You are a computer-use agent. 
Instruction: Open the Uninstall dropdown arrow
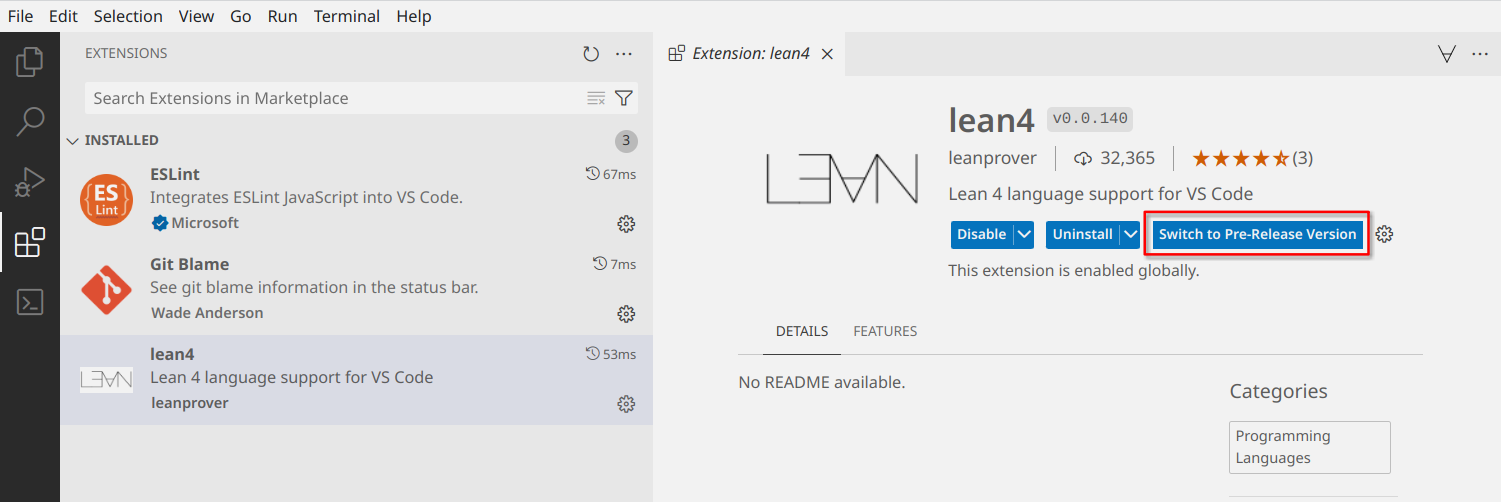(1130, 234)
